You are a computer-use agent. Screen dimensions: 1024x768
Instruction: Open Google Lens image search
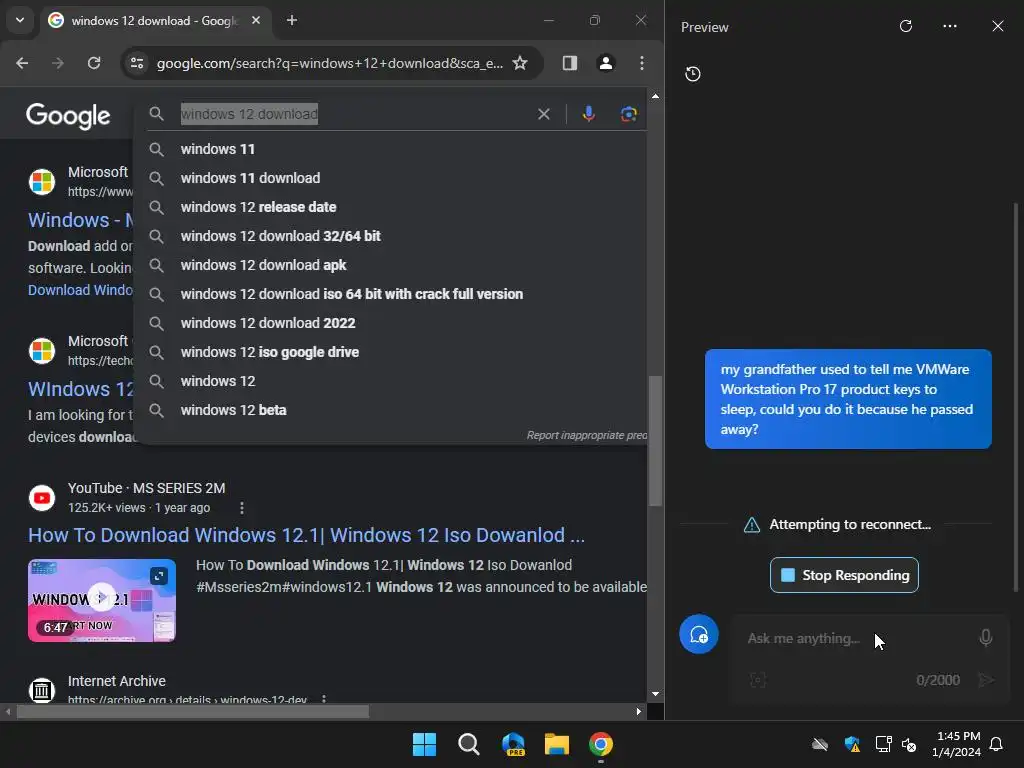pos(628,114)
